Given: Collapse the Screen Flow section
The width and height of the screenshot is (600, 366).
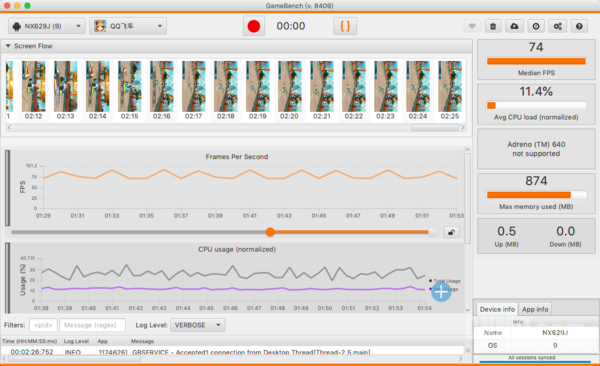Looking at the screenshot, I should click(8, 46).
